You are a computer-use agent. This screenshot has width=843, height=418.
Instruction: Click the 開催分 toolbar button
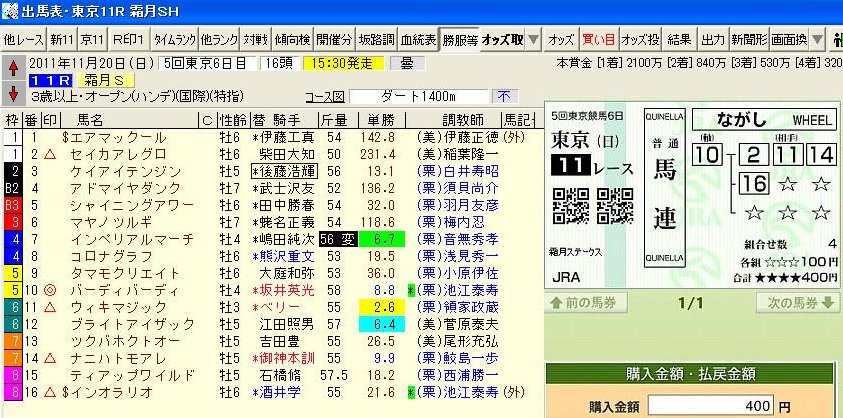tap(334, 39)
